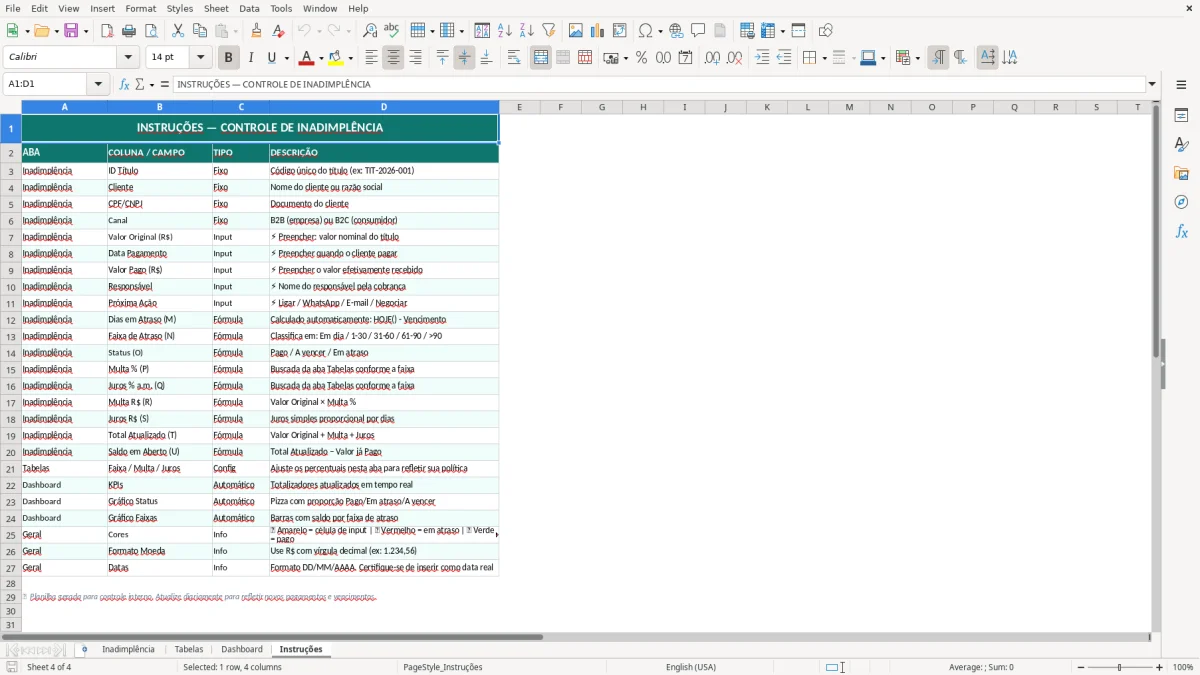The height and width of the screenshot is (675, 1200).
Task: Click the zoom slider handle
Action: coord(1120,667)
